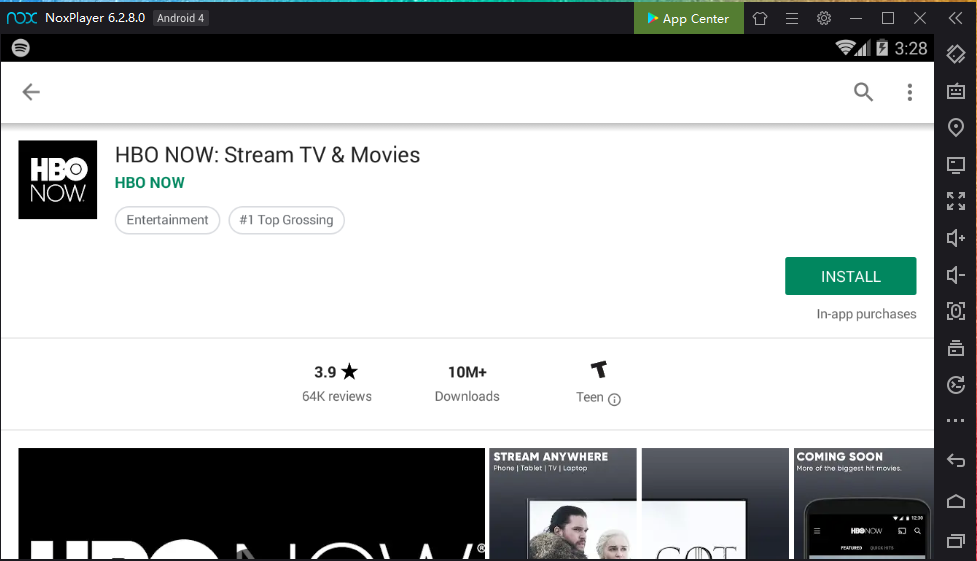Click Nox macro recorder icon

coord(956,385)
